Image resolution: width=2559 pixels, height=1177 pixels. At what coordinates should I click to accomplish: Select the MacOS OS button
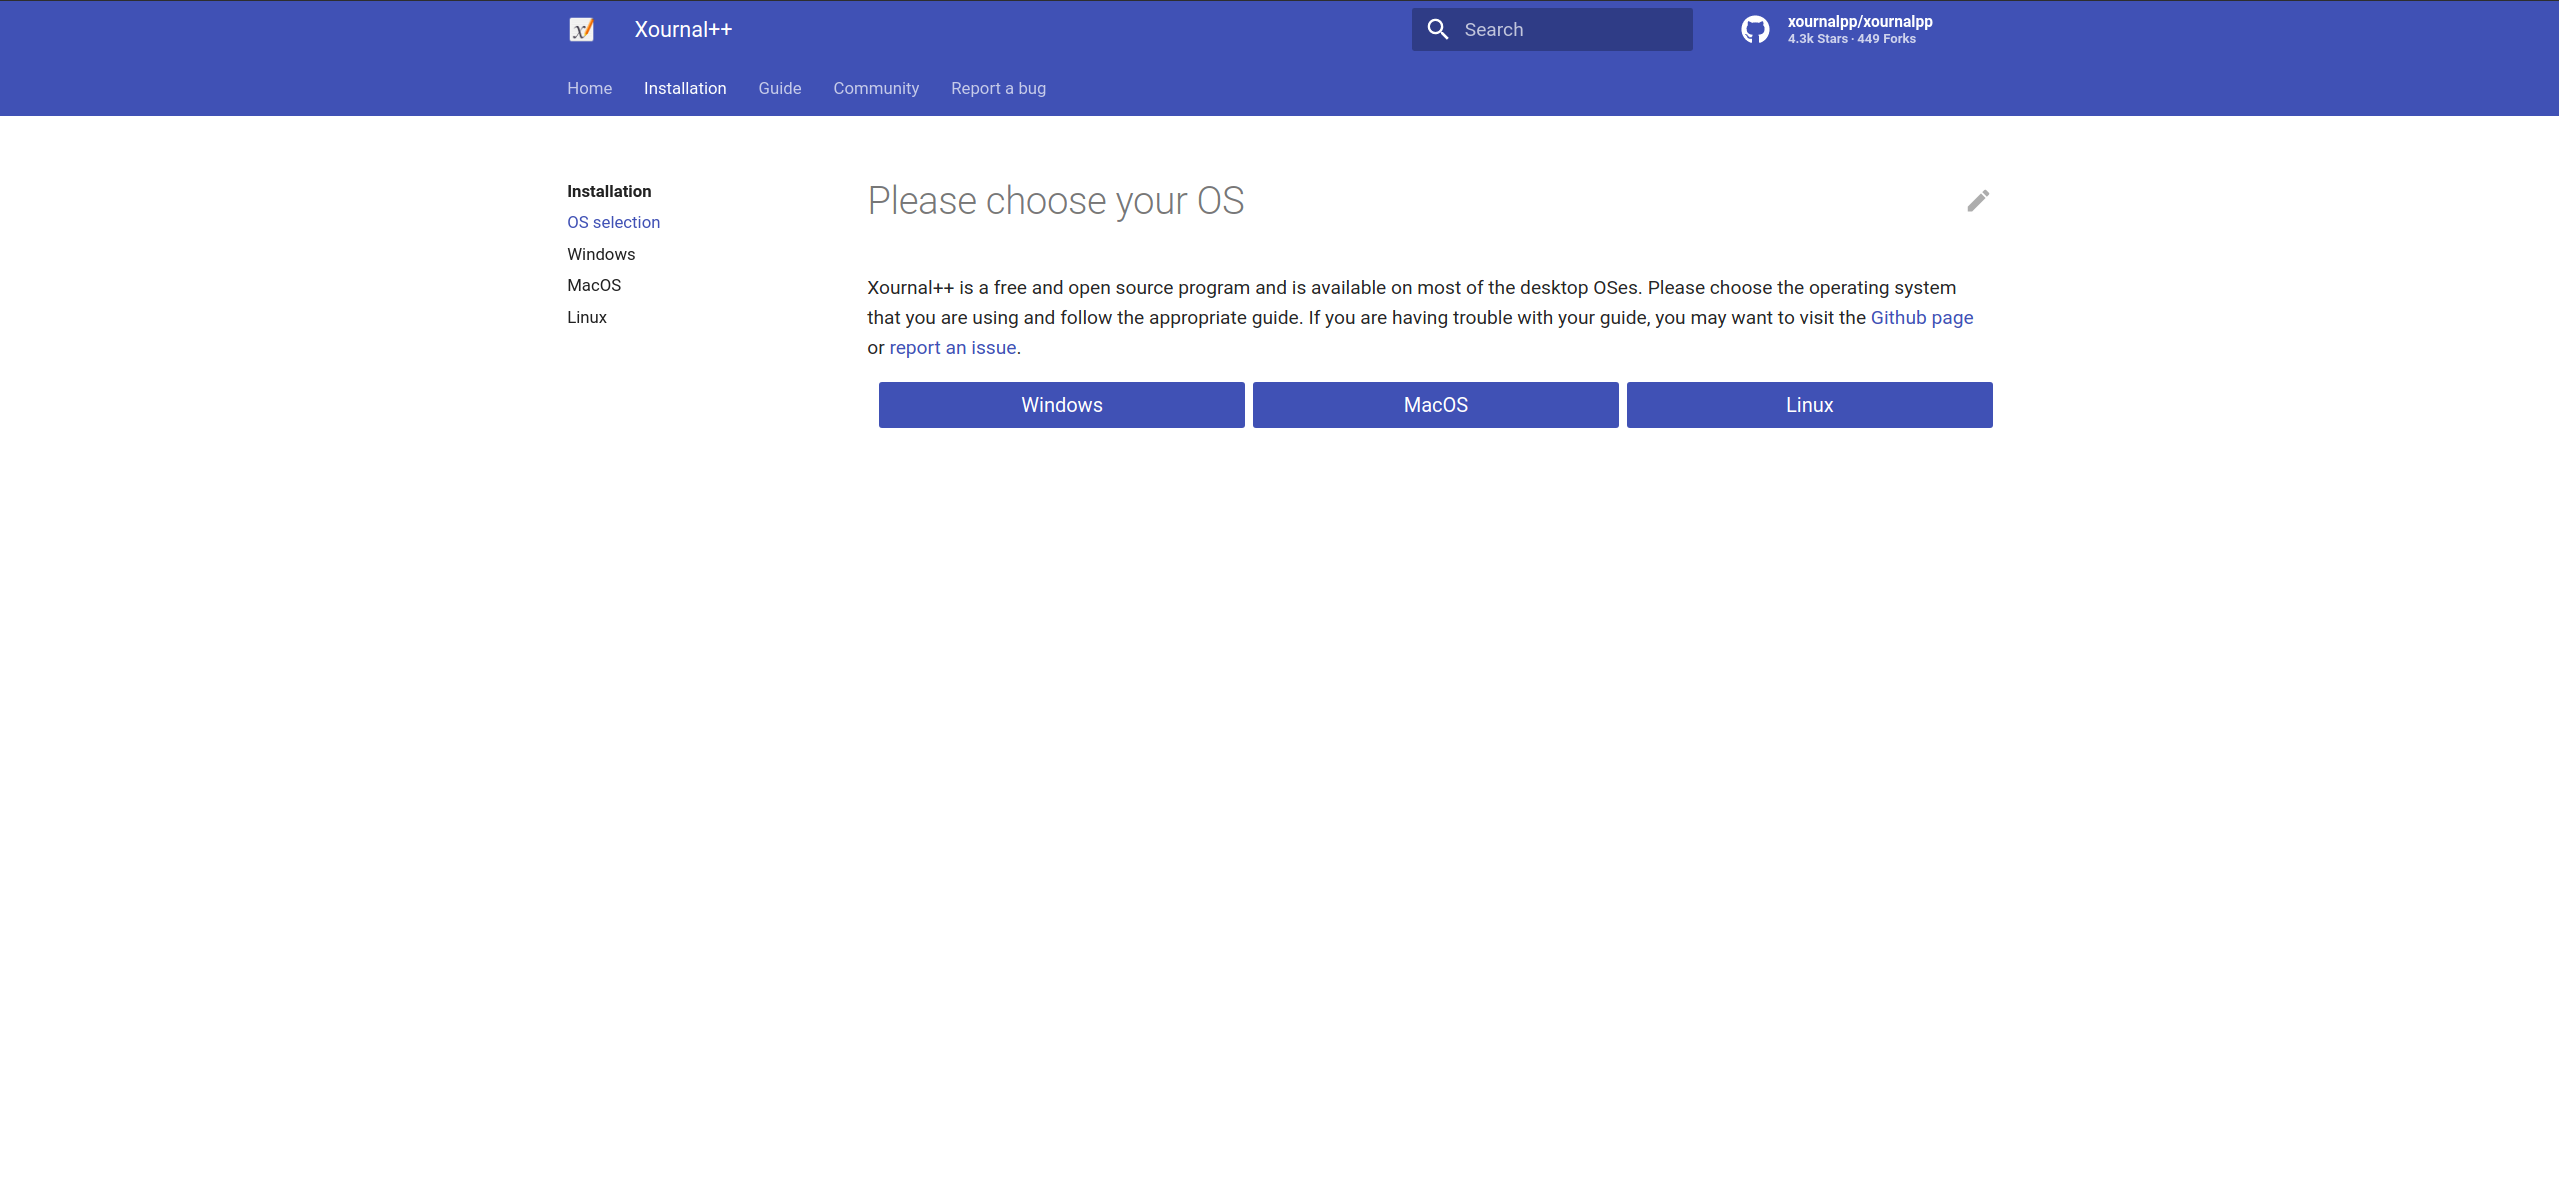[x=1435, y=404]
